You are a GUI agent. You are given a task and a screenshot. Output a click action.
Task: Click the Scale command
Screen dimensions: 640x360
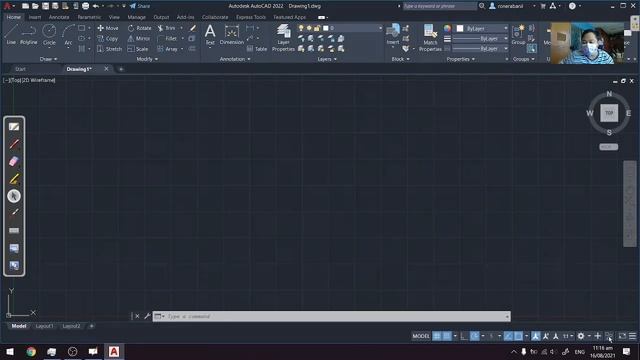[x=138, y=49]
